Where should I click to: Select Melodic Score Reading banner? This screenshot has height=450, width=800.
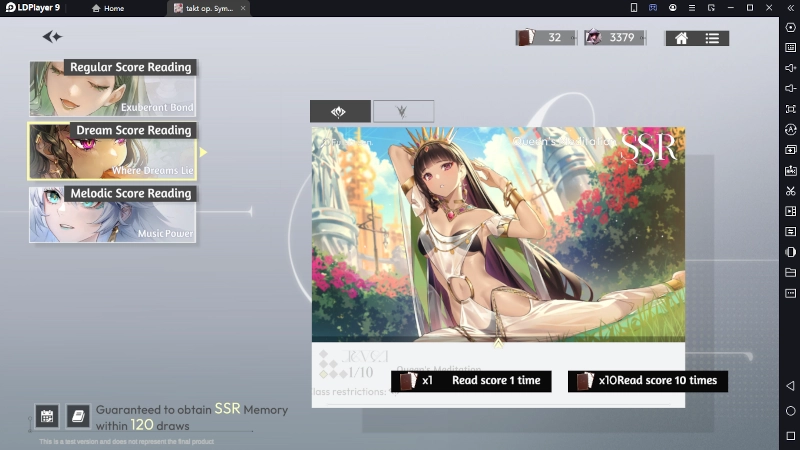coord(112,214)
